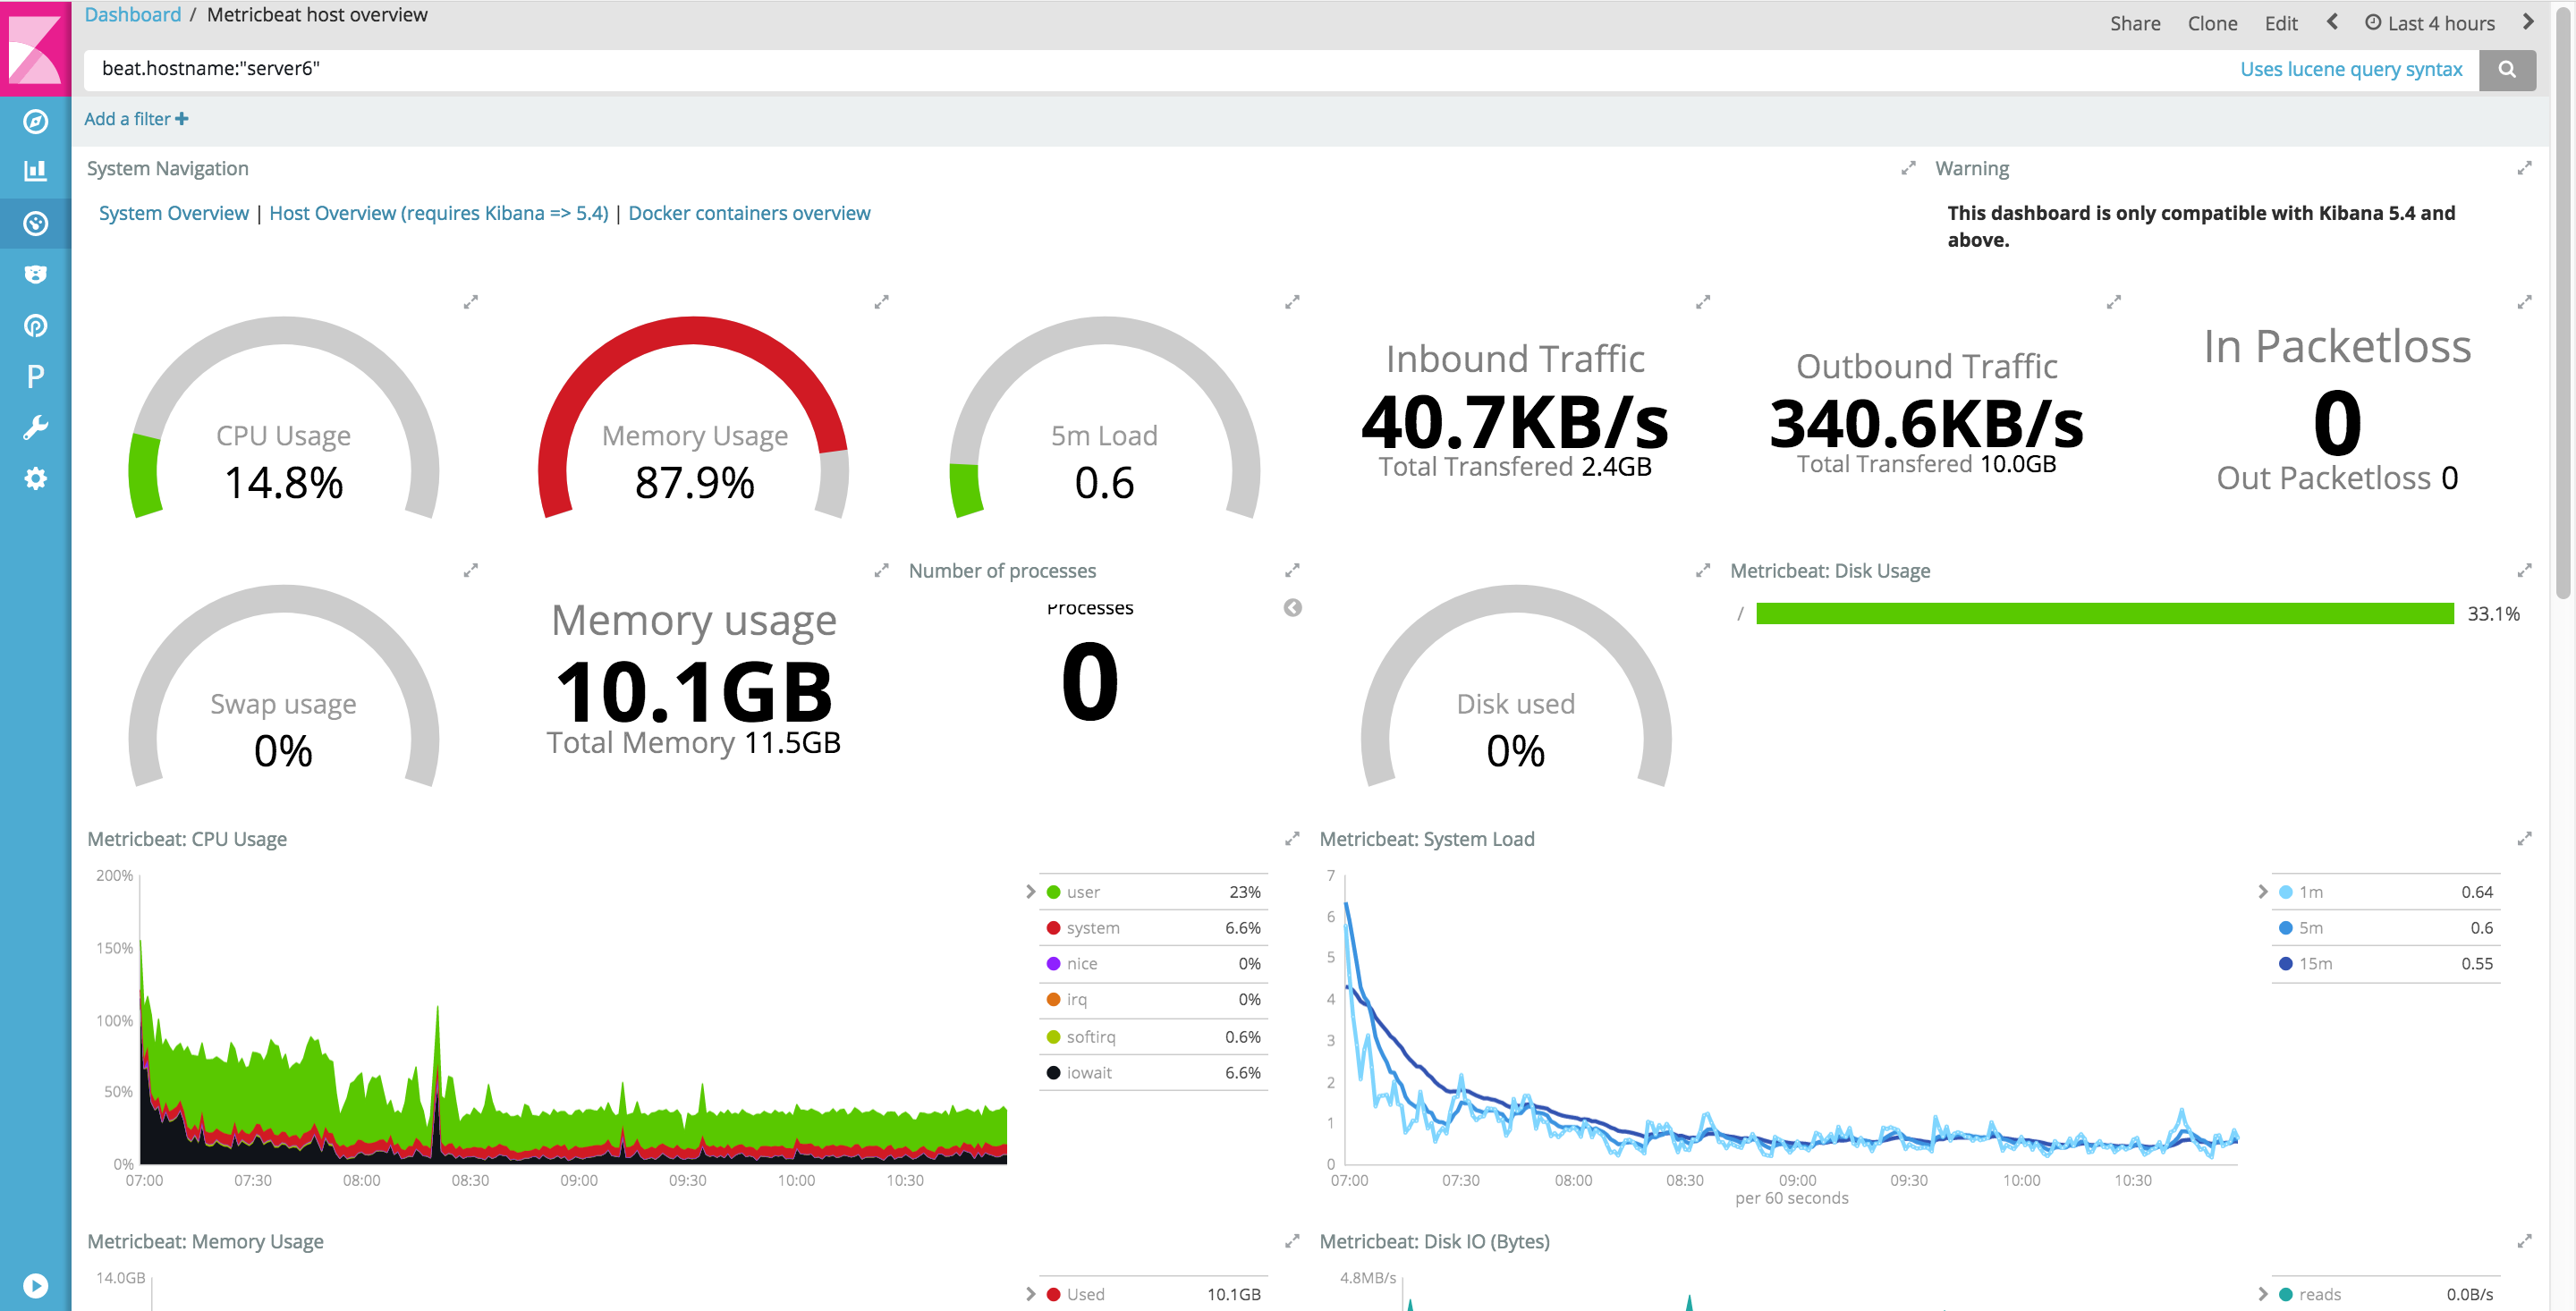2576x1311 pixels.
Task: Expand the Metricbeat: Memory Usage panel
Action: coord(1292,1241)
